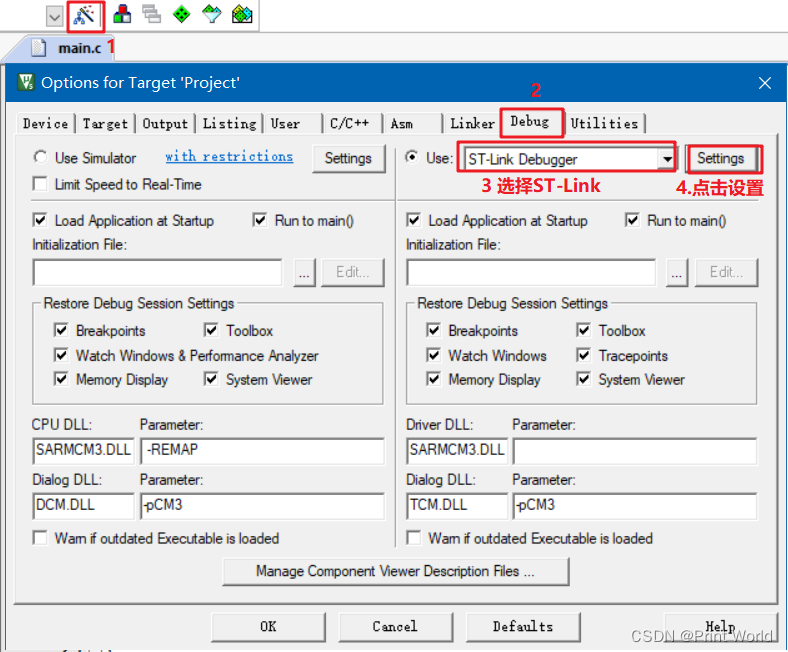This screenshot has width=788, height=652.
Task: Toggle simulator Load Application at Startup checkbox
Action: coord(40,220)
